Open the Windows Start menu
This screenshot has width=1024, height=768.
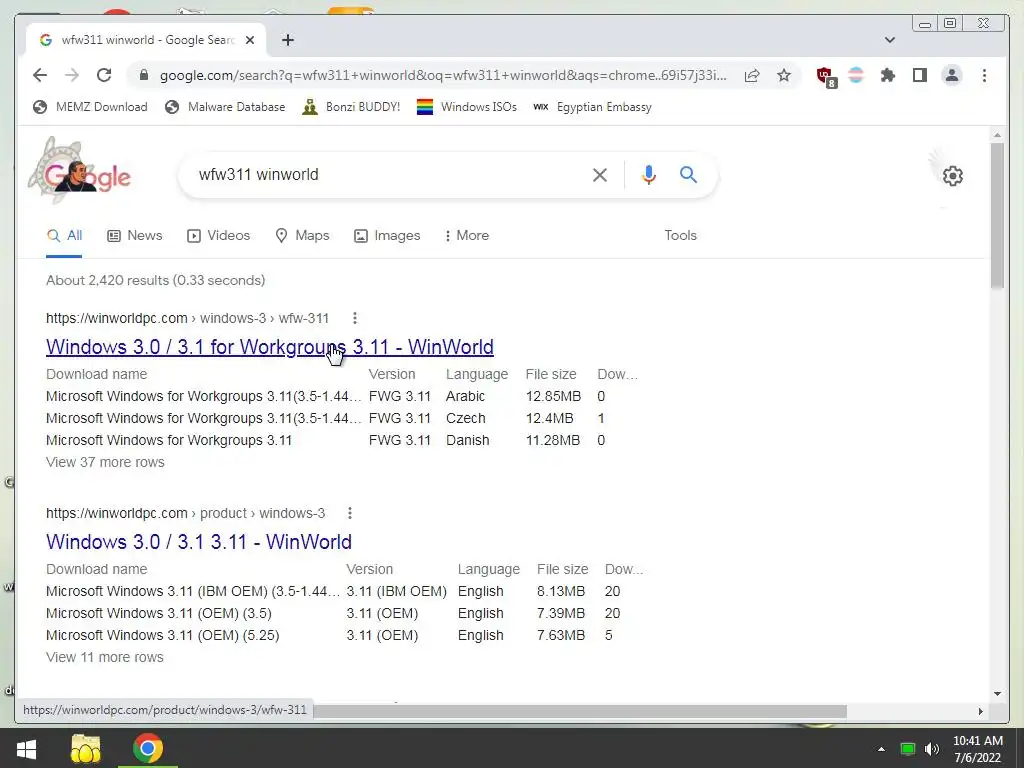[x=26, y=748]
